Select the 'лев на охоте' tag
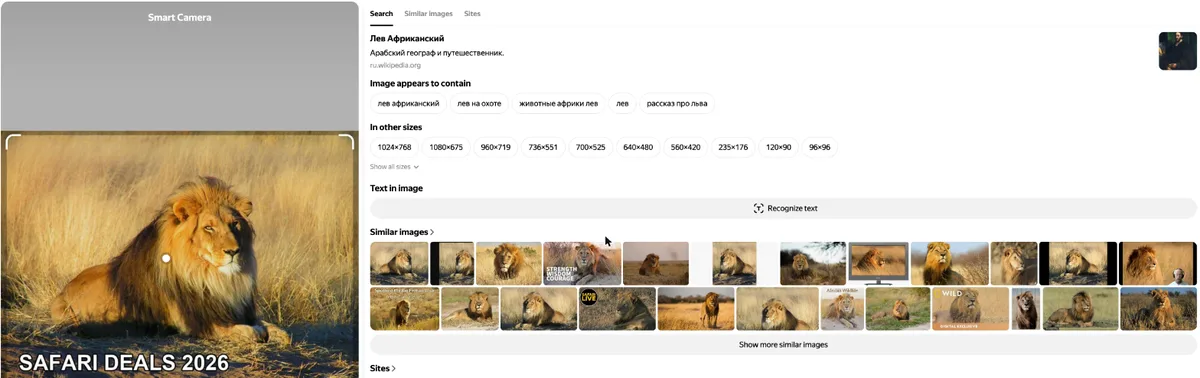The height and width of the screenshot is (378, 1200). click(479, 103)
